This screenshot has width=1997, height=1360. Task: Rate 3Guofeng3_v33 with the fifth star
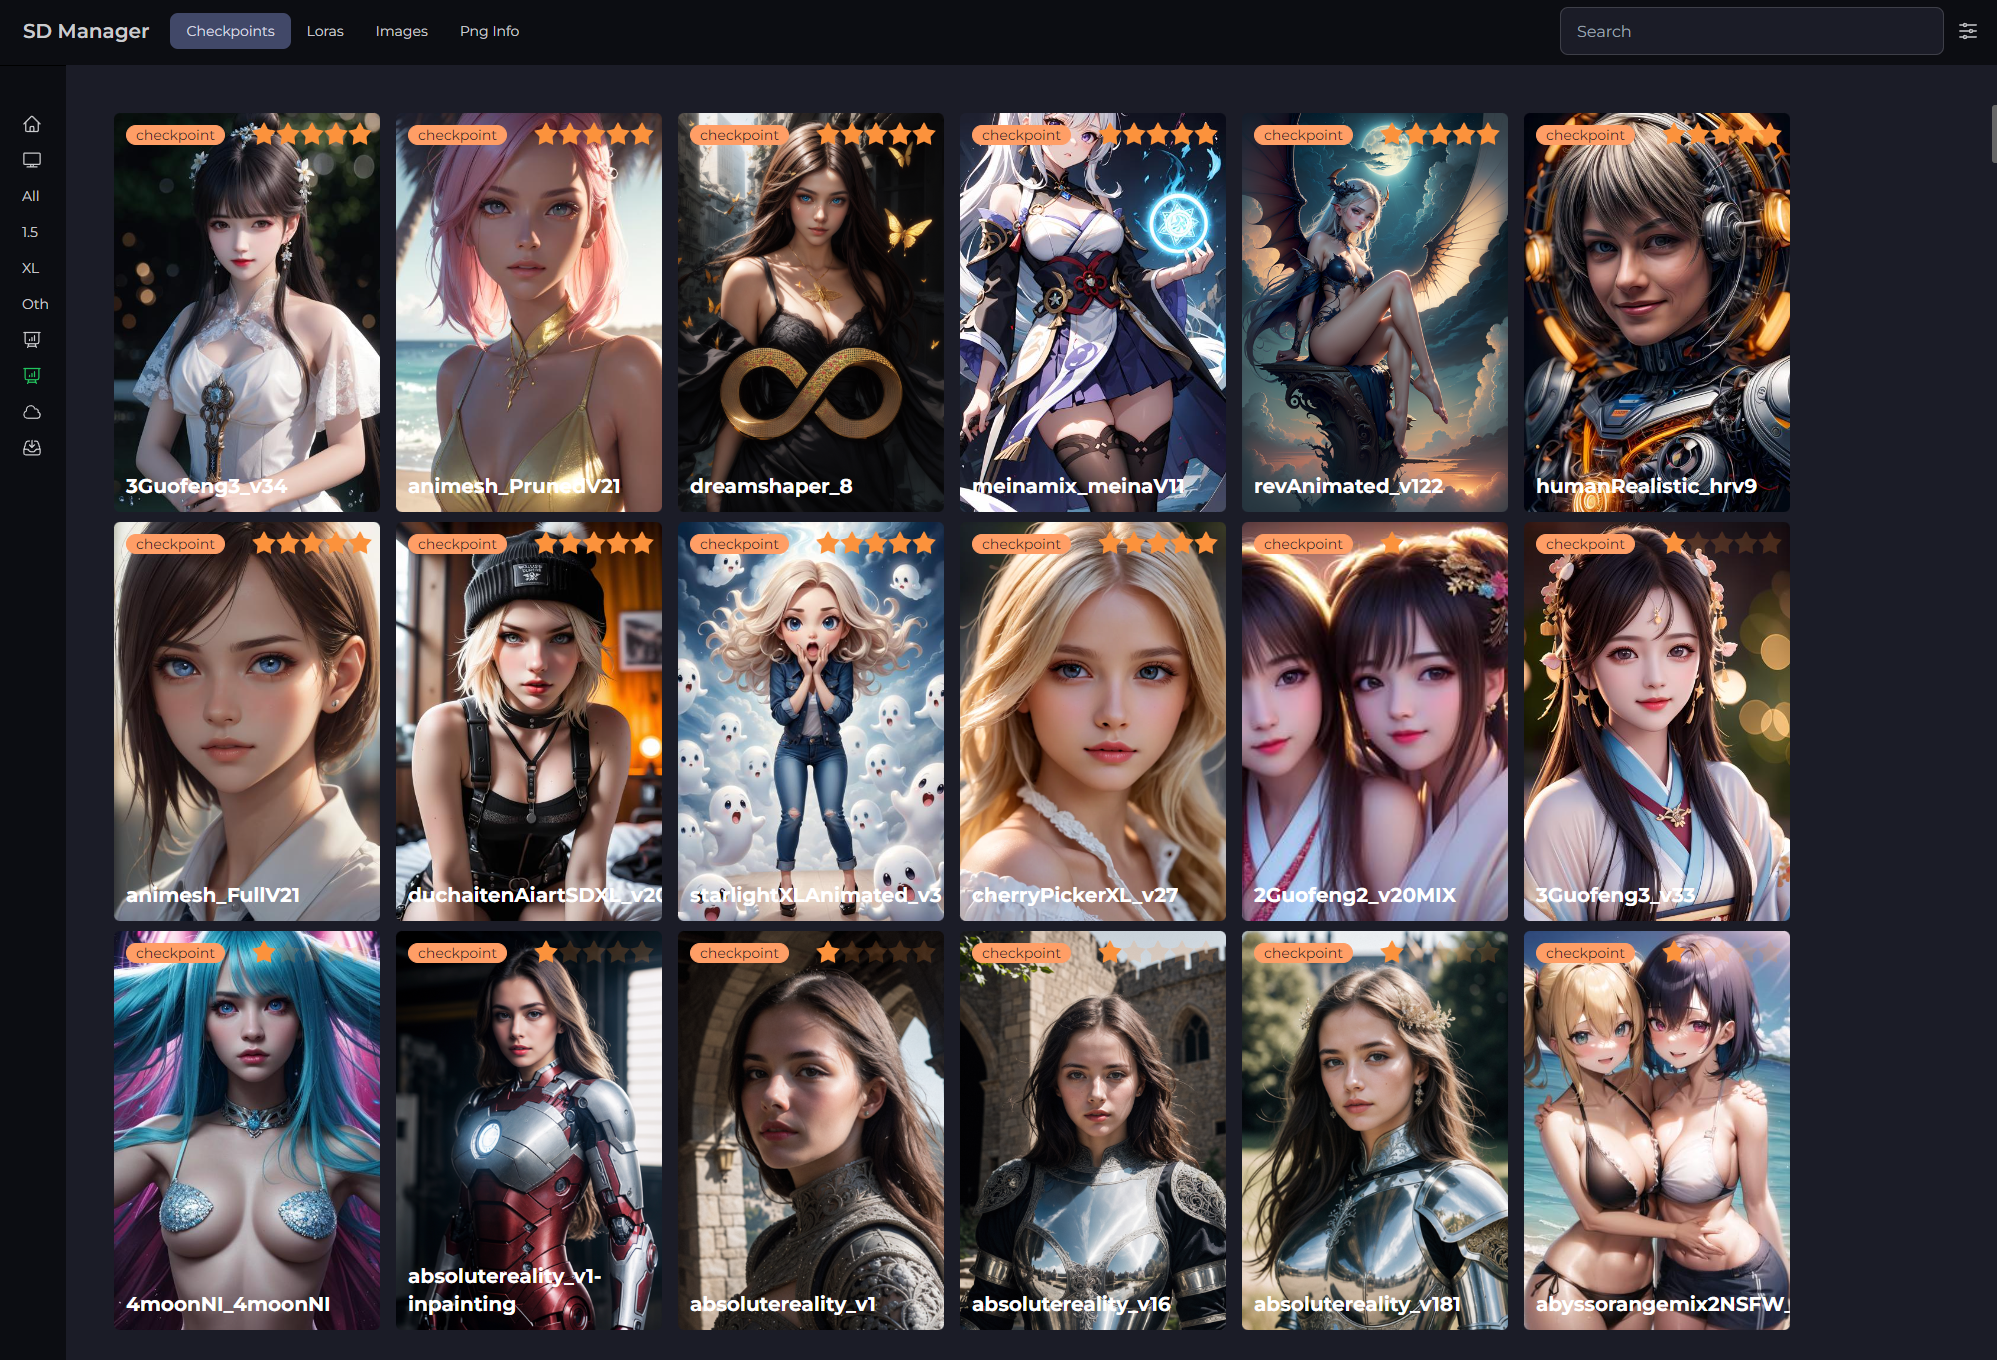tap(1770, 543)
